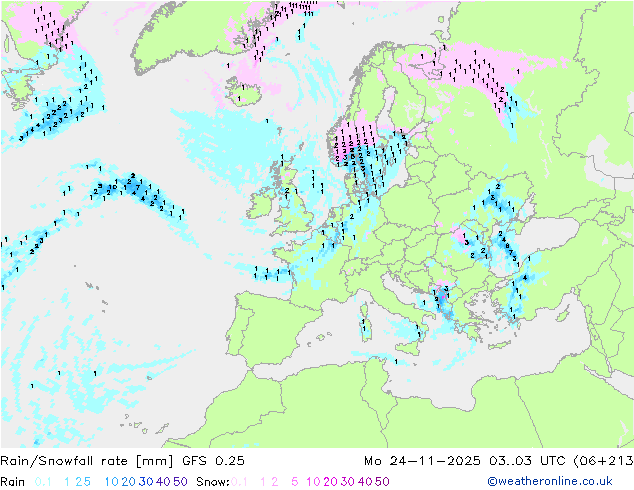Screen dimensions: 634x490
Task: Click the "Rain/Snowfall rate [mm]" title text
Action: pos(87,461)
